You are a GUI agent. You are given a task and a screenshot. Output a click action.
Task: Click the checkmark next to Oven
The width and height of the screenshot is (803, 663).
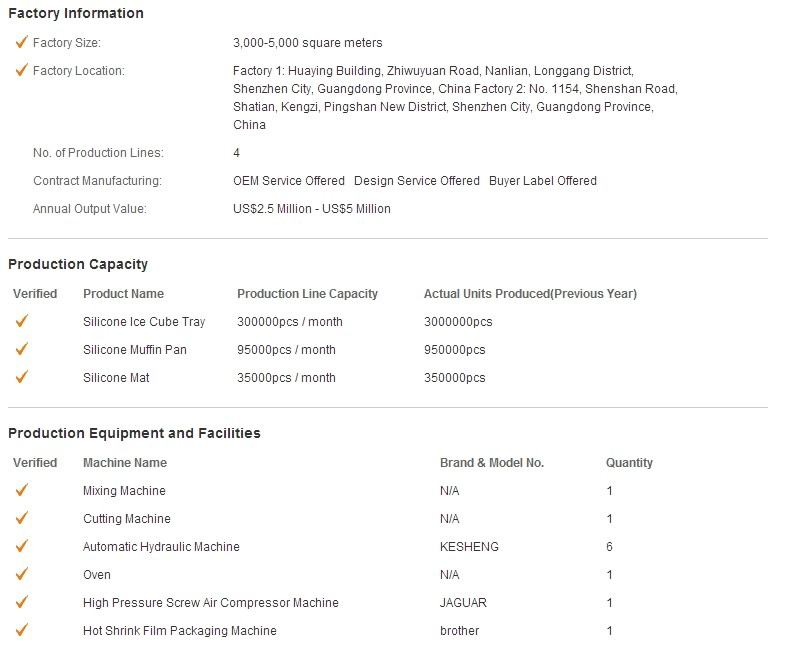click(22, 574)
